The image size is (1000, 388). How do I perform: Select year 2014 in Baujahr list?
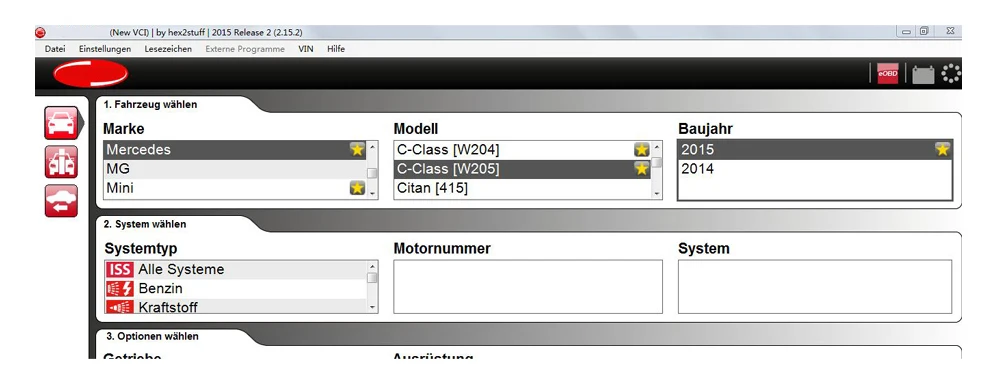814,169
